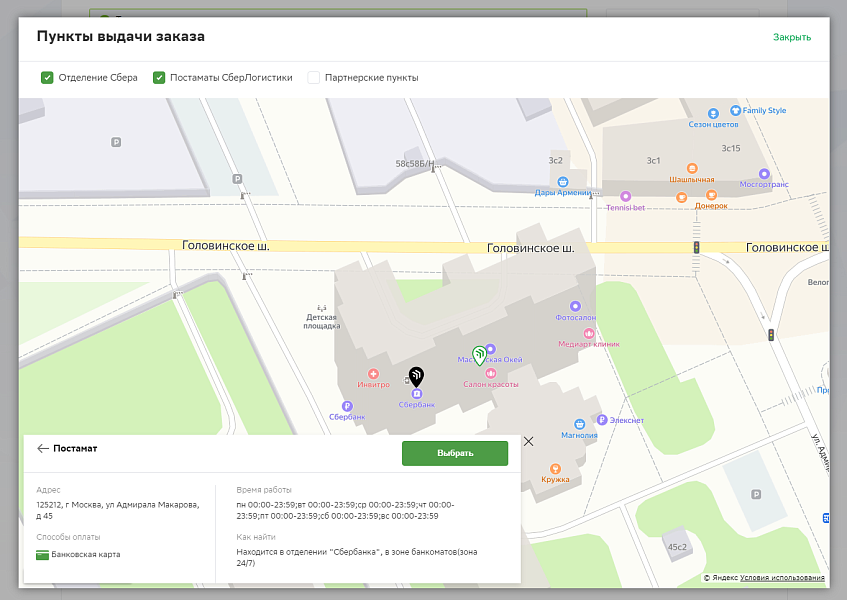Screen dimensions: 847x600
Task: Click the Элекснет payment terminal icon
Action: (599, 421)
